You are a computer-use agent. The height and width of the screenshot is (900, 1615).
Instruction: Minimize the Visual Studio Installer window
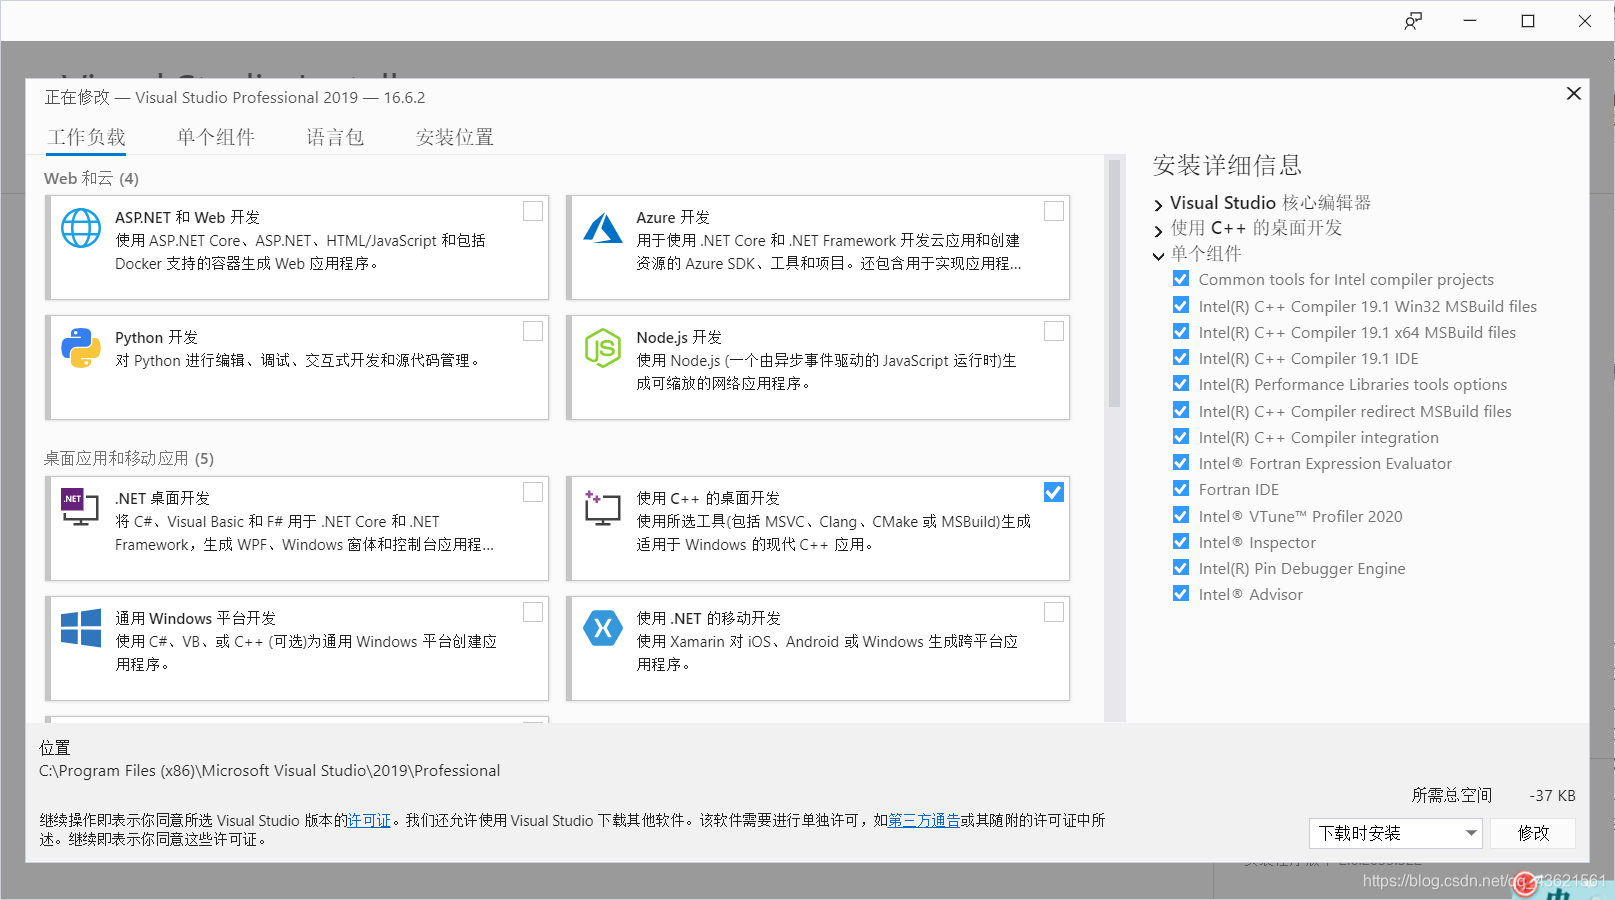pos(1470,21)
